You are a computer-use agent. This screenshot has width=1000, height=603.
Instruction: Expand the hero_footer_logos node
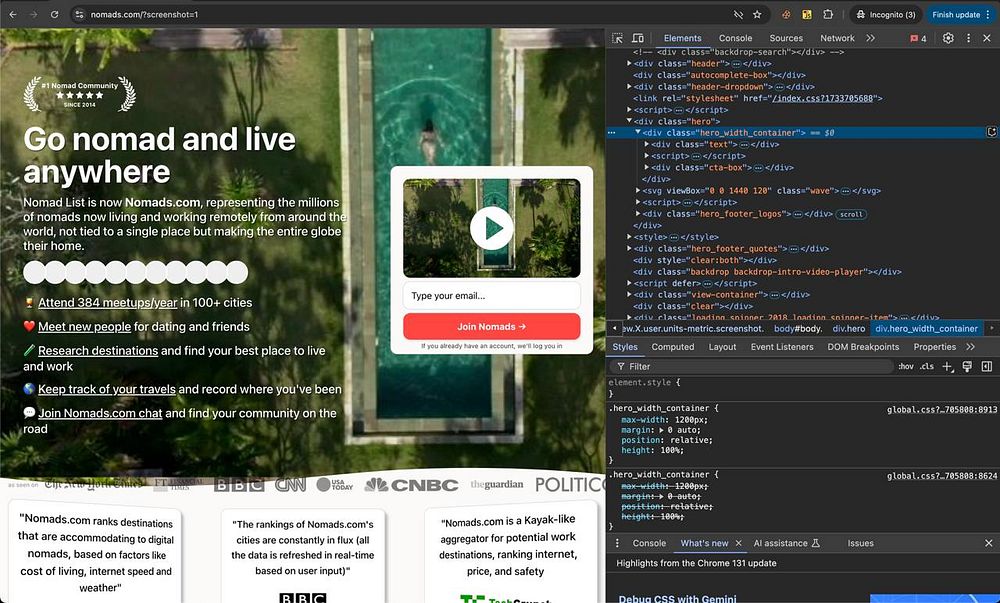[638, 214]
